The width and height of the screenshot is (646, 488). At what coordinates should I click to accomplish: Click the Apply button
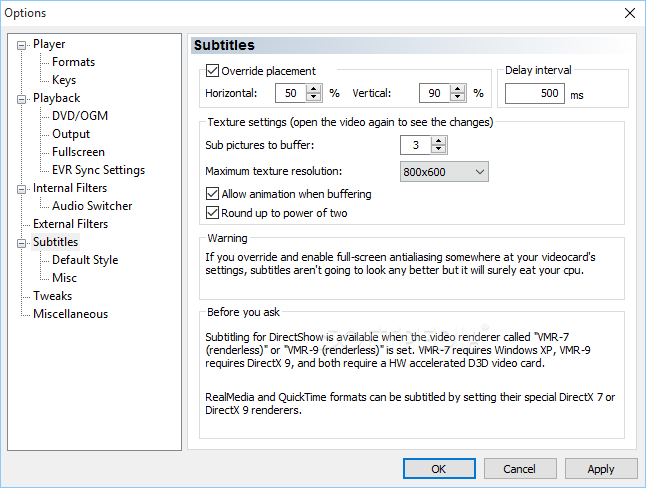tap(600, 468)
